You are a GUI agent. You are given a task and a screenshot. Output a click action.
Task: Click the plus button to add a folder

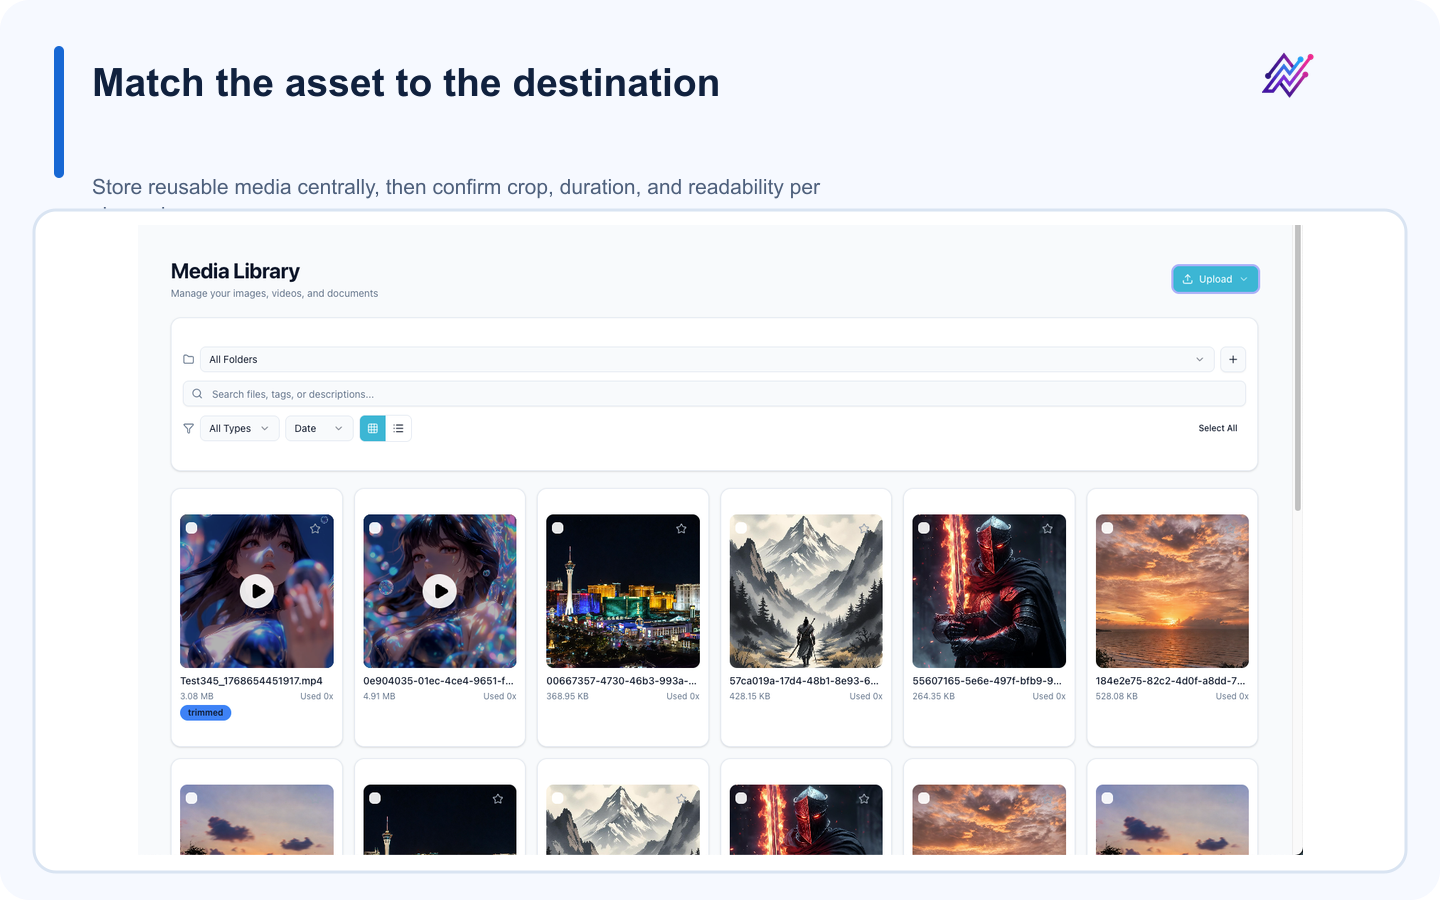tap(1233, 359)
